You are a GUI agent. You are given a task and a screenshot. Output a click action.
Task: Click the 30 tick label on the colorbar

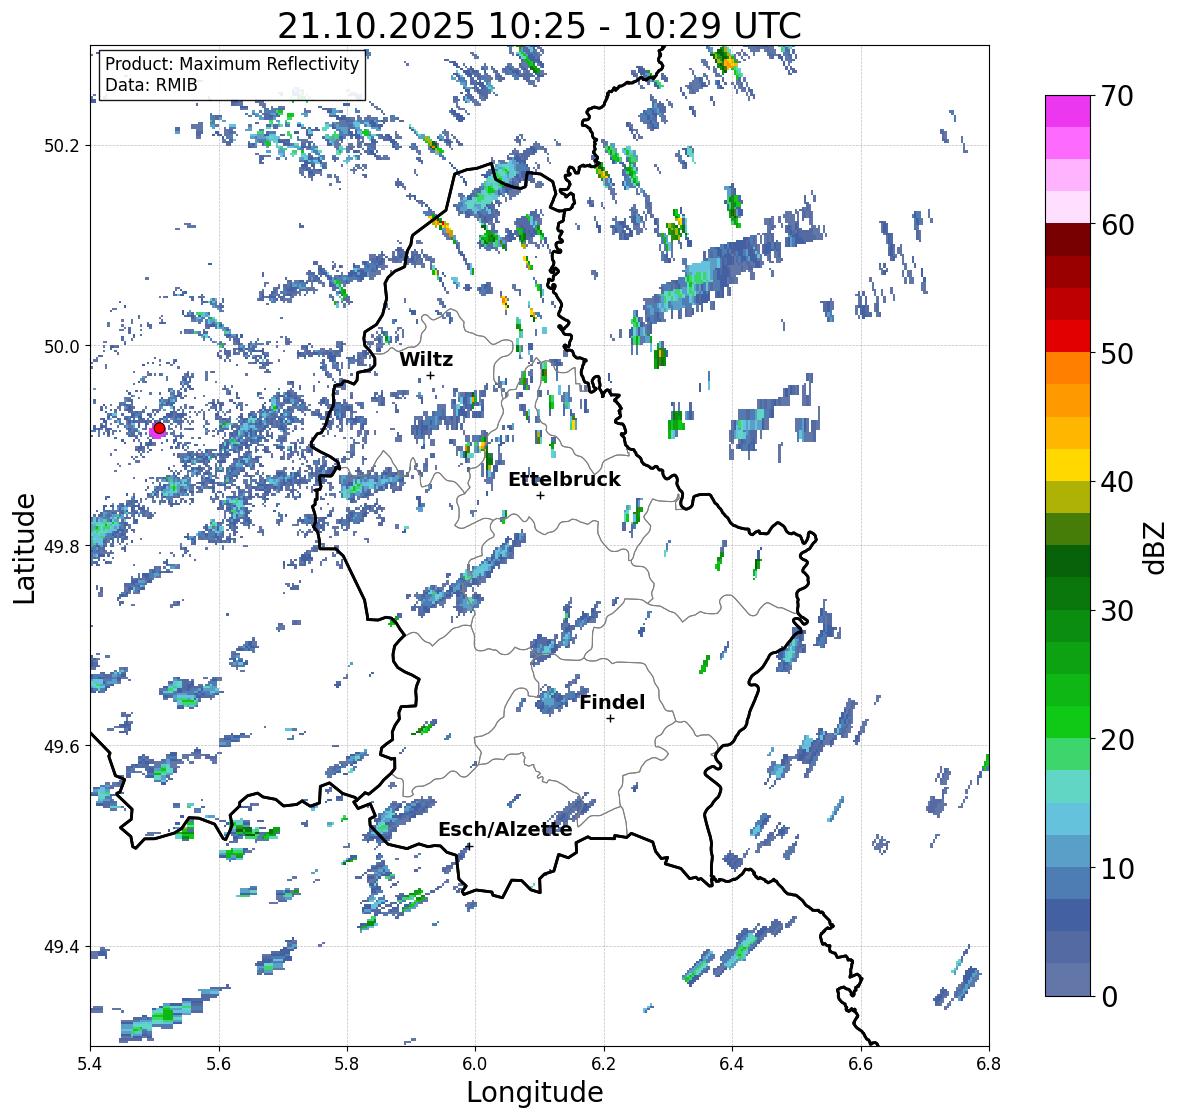[x=1117, y=610]
